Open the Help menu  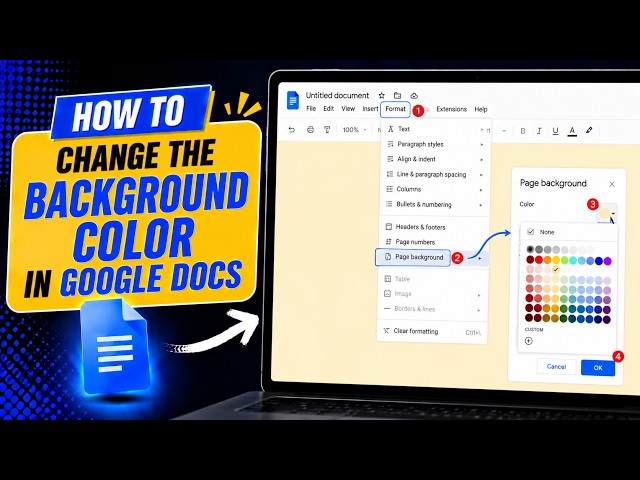[x=481, y=109]
